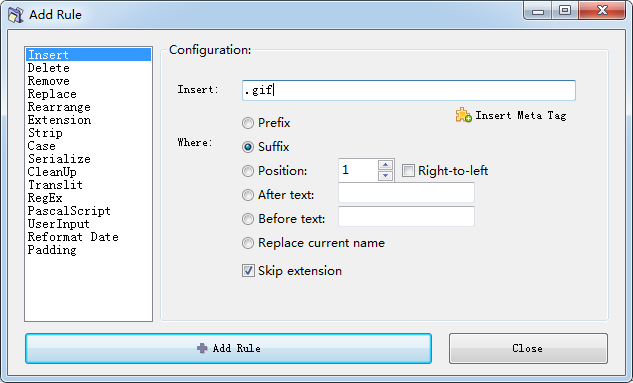Click the Insert Meta Tag puzzle icon
This screenshot has width=633, height=383.
coord(463,115)
